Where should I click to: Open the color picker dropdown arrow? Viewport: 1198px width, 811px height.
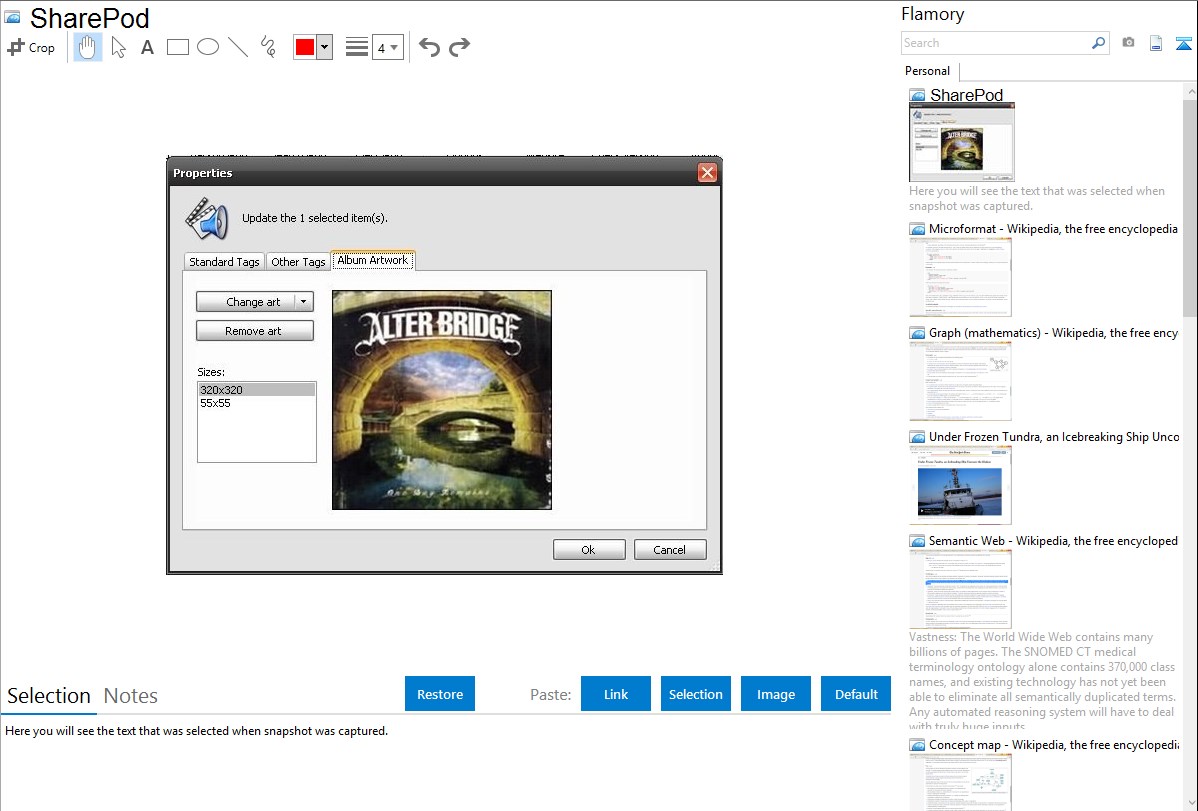tap(324, 47)
